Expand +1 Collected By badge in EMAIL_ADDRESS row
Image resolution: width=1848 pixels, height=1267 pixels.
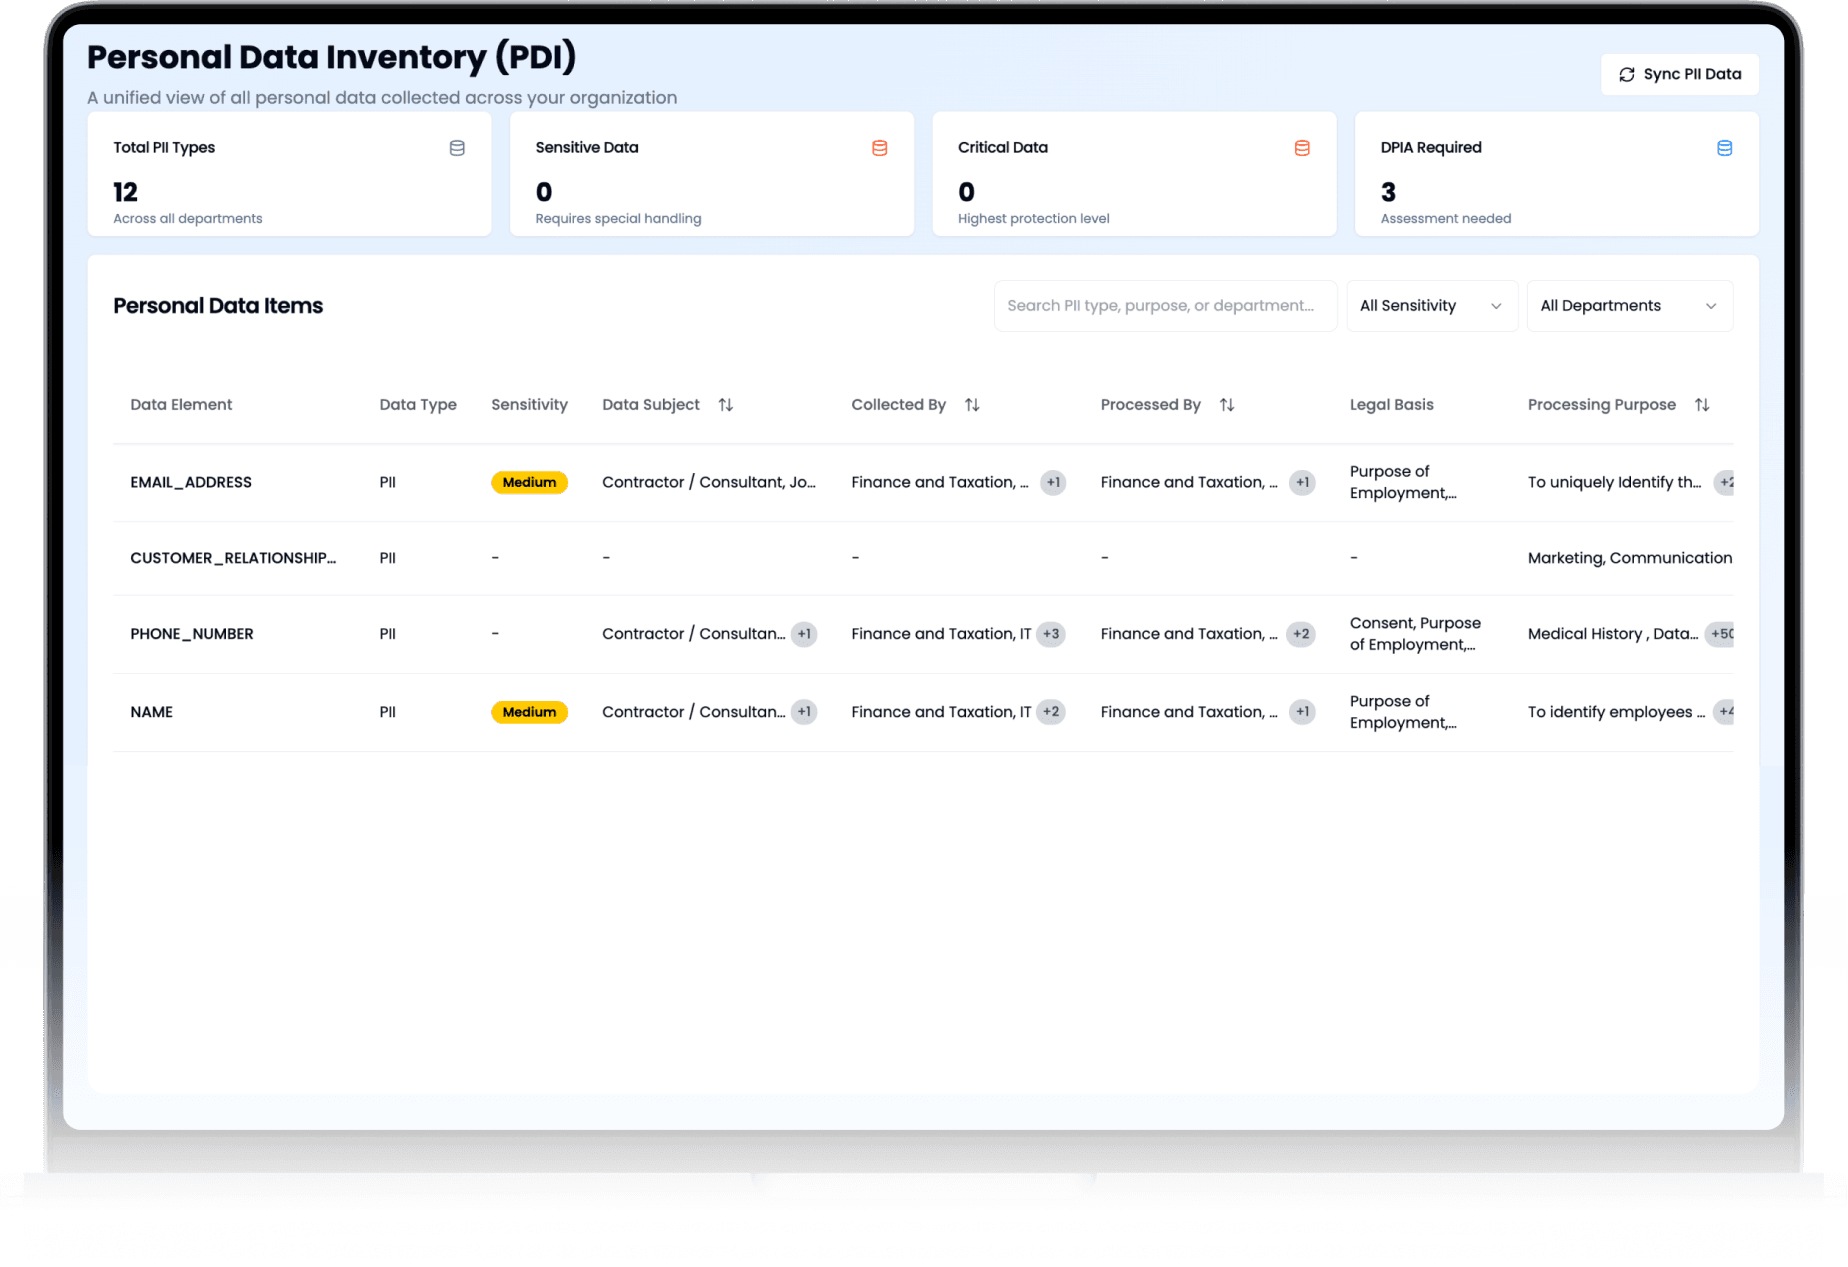click(x=1053, y=483)
